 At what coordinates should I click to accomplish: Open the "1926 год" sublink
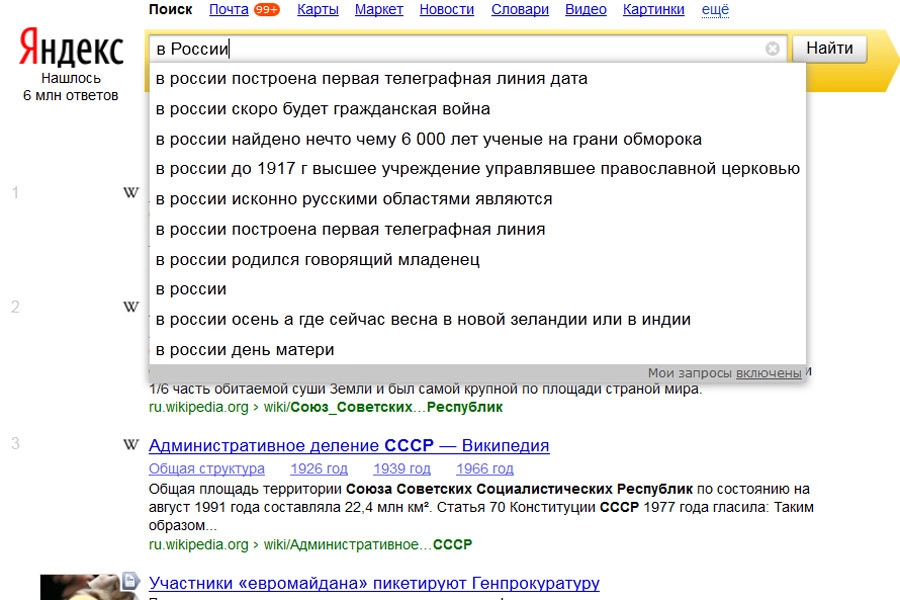point(319,469)
